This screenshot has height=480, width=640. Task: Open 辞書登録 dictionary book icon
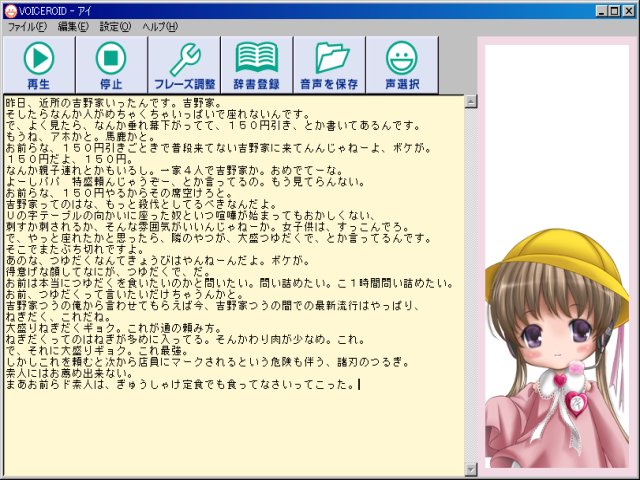[257, 64]
